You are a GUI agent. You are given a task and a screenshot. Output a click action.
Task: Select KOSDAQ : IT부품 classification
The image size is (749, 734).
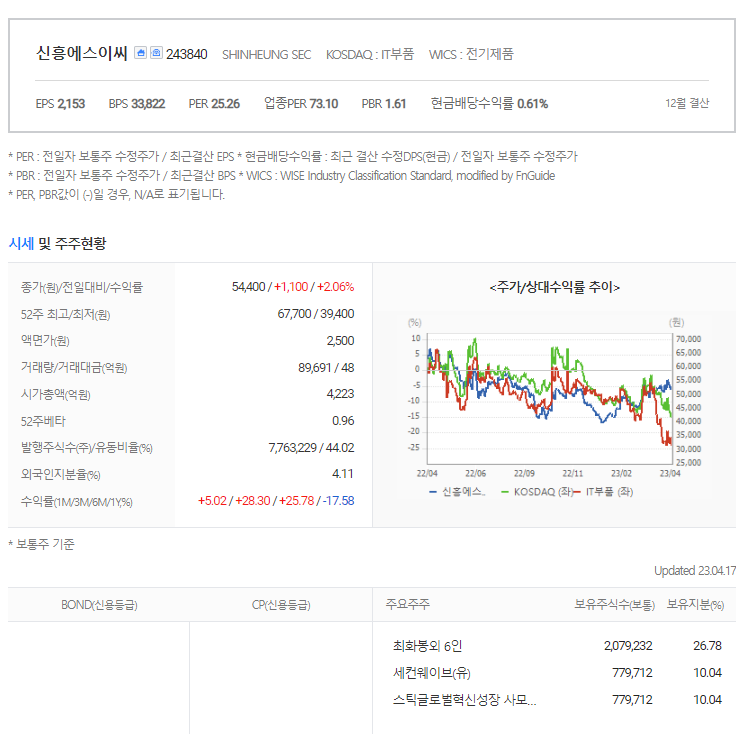coord(370,54)
